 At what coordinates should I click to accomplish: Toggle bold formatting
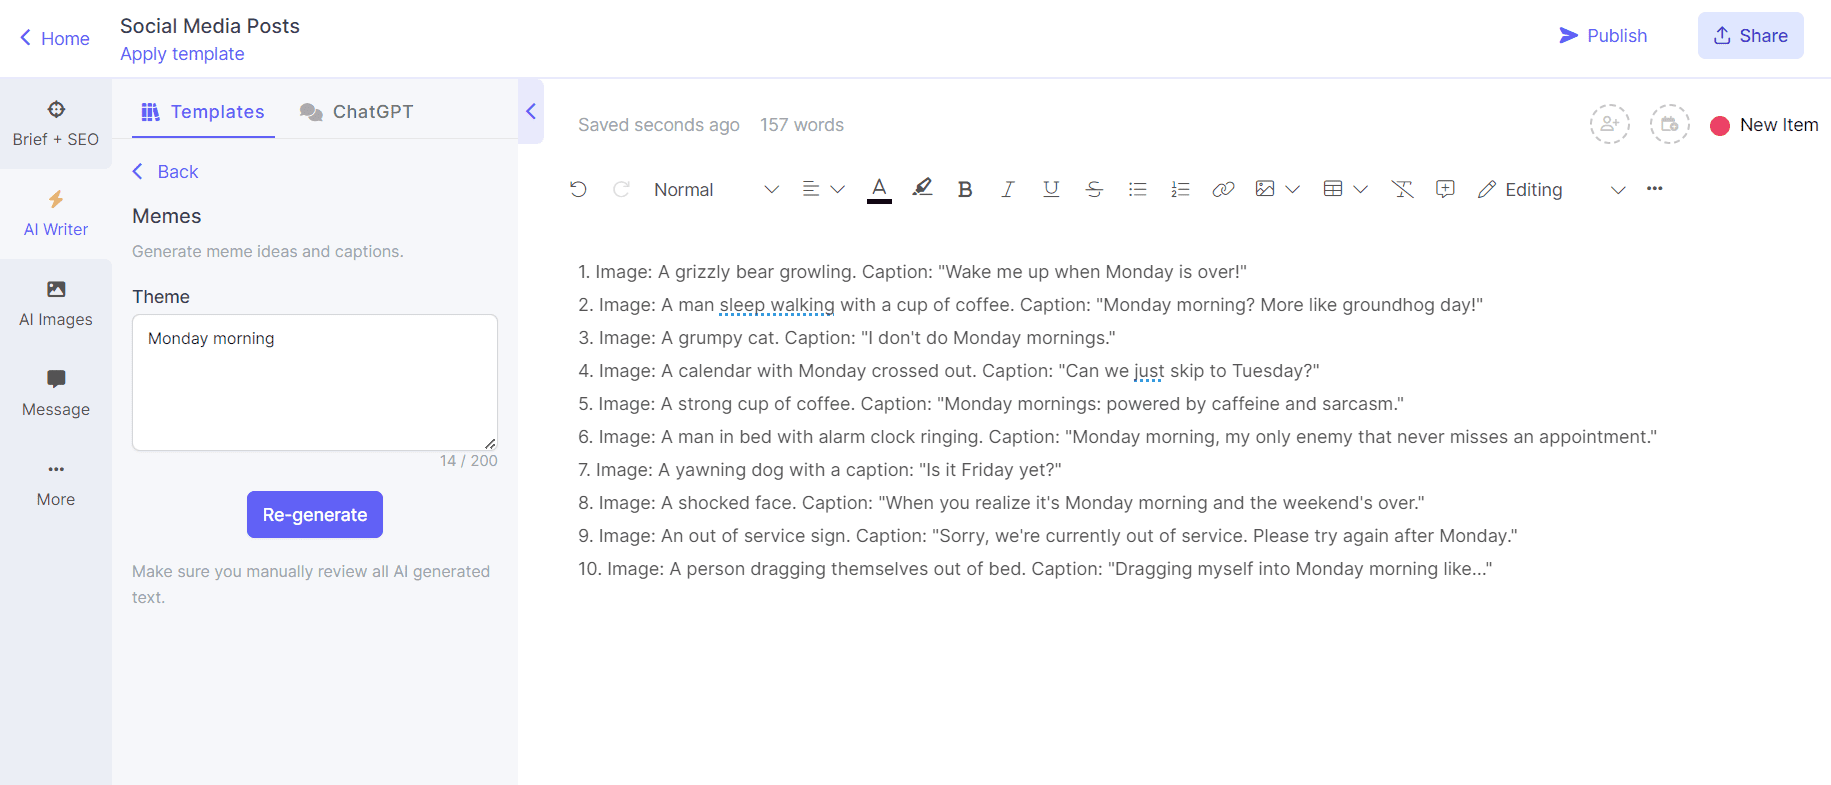tap(965, 189)
